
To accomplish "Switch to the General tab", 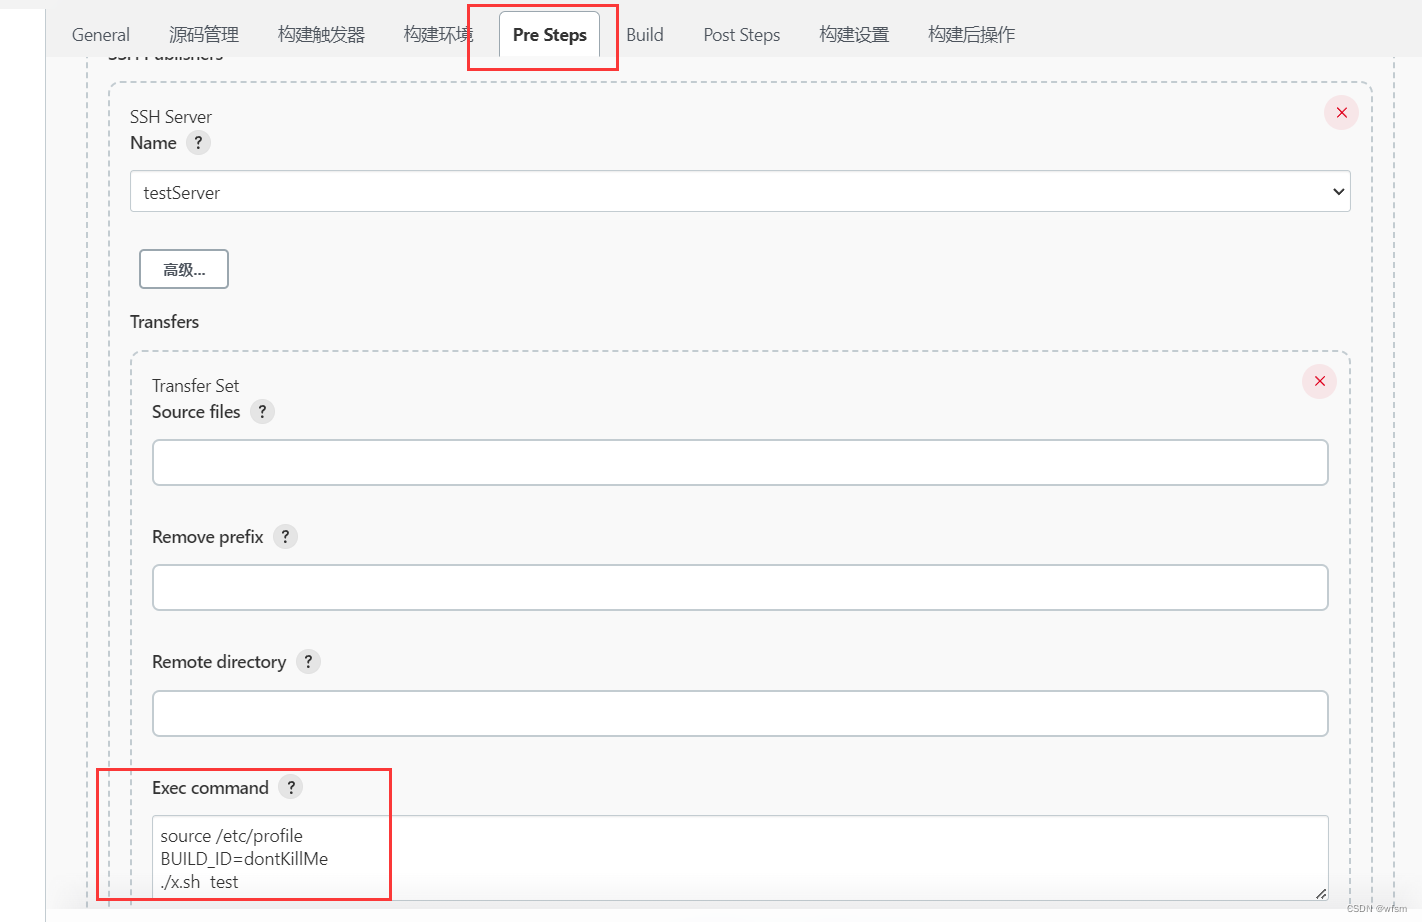I will coord(101,35).
